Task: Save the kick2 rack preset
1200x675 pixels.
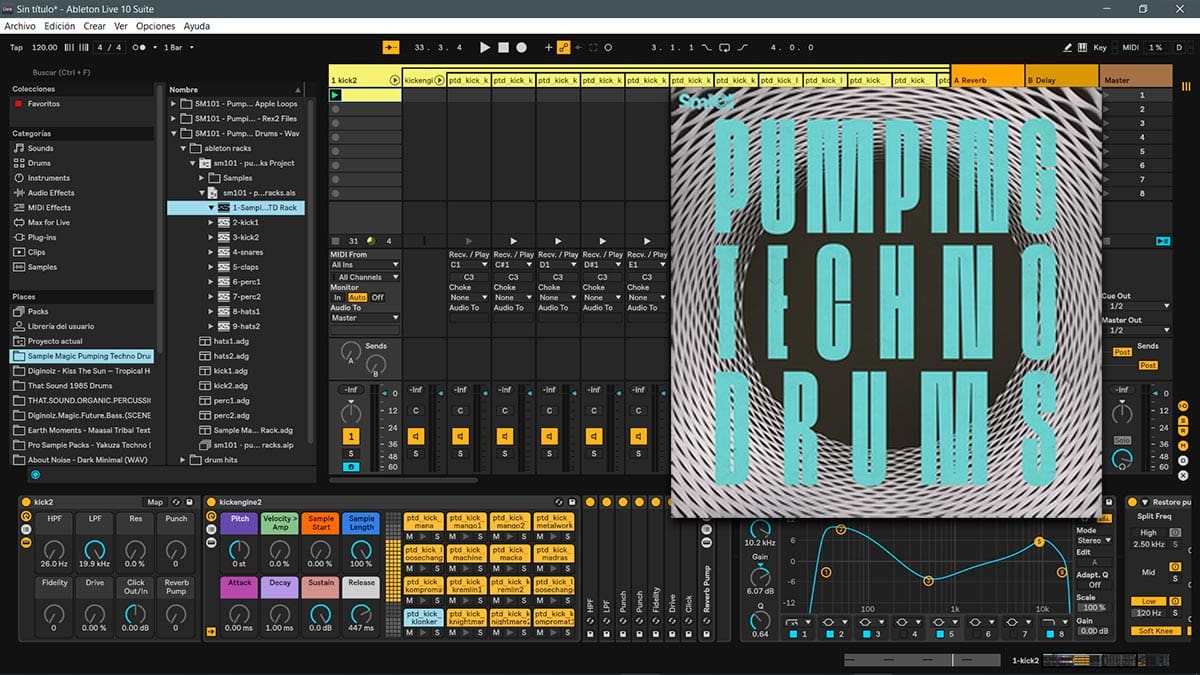Action: click(x=189, y=502)
